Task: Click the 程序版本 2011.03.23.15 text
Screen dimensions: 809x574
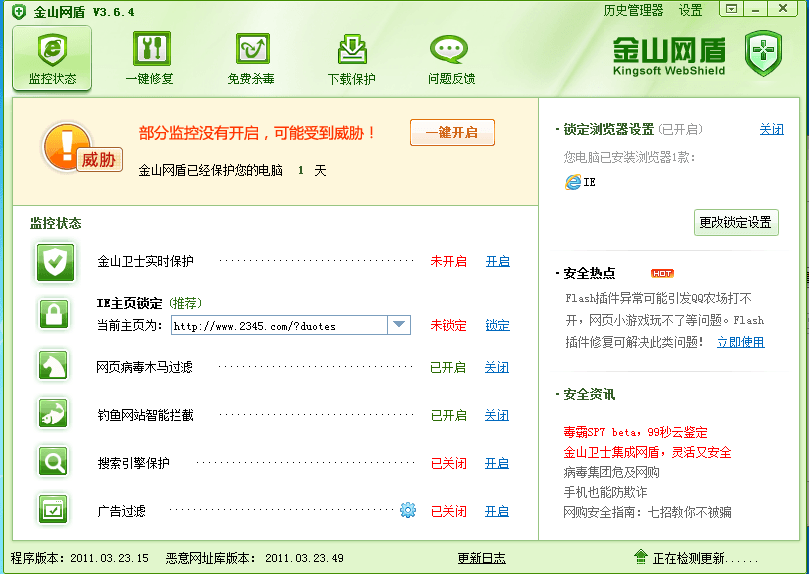Action: 80,558
